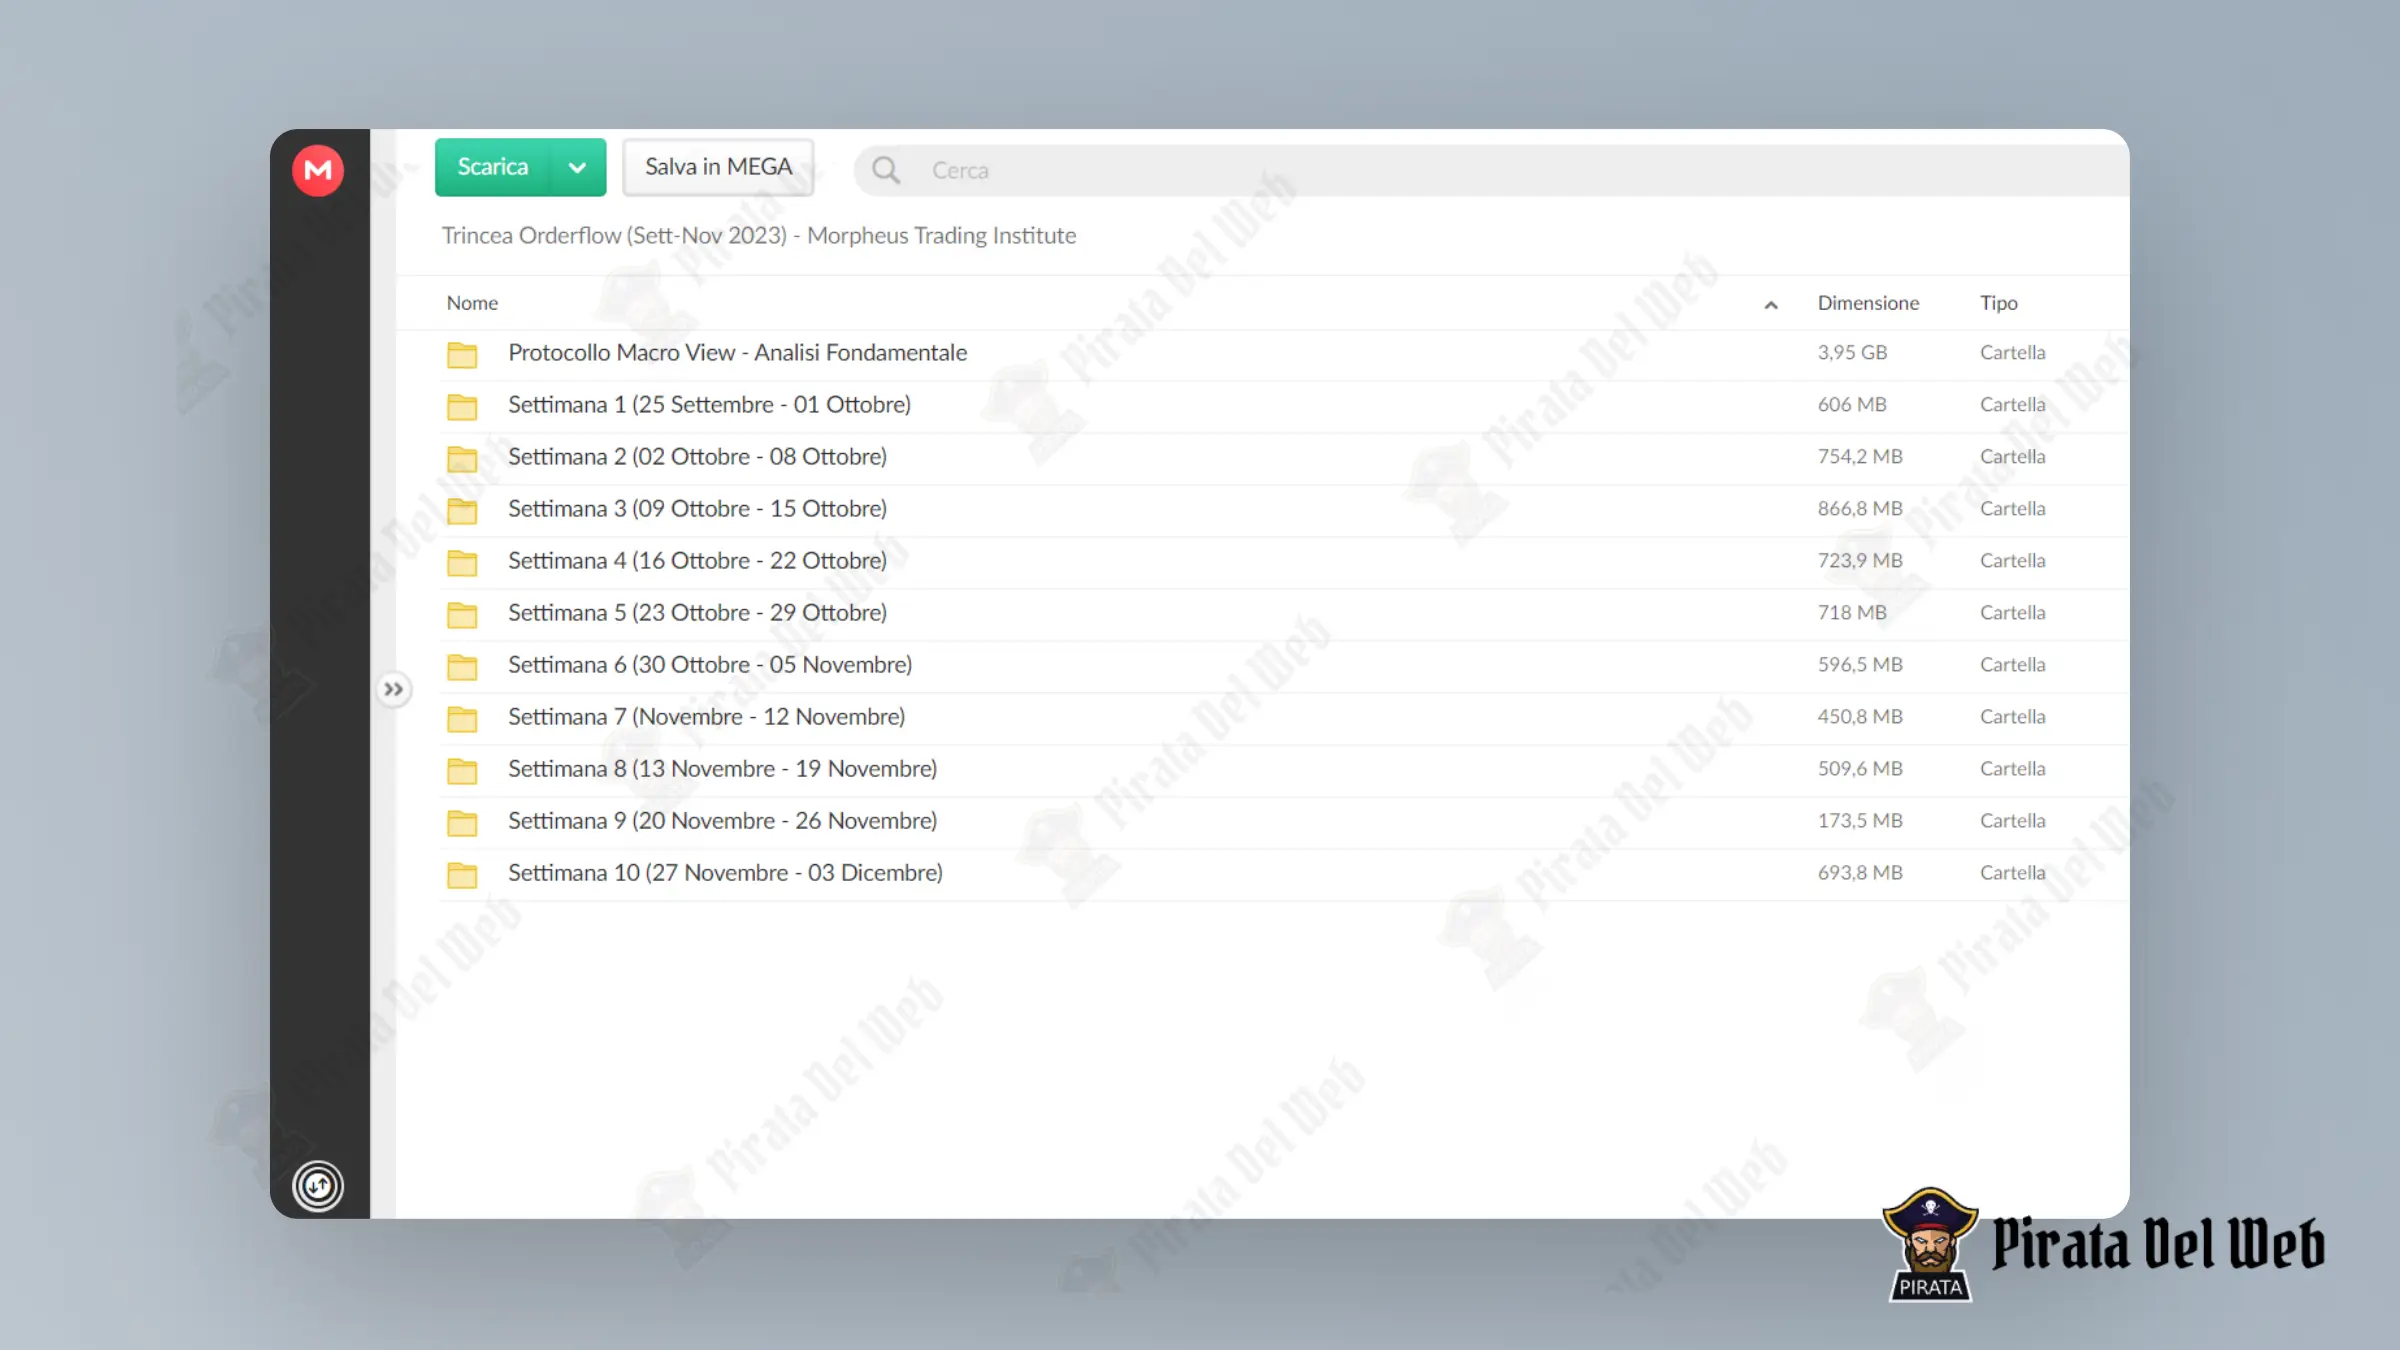Select Settimana 9 (20 Novembre - 26 Novembre)
The image size is (2400, 1350).
coord(723,821)
